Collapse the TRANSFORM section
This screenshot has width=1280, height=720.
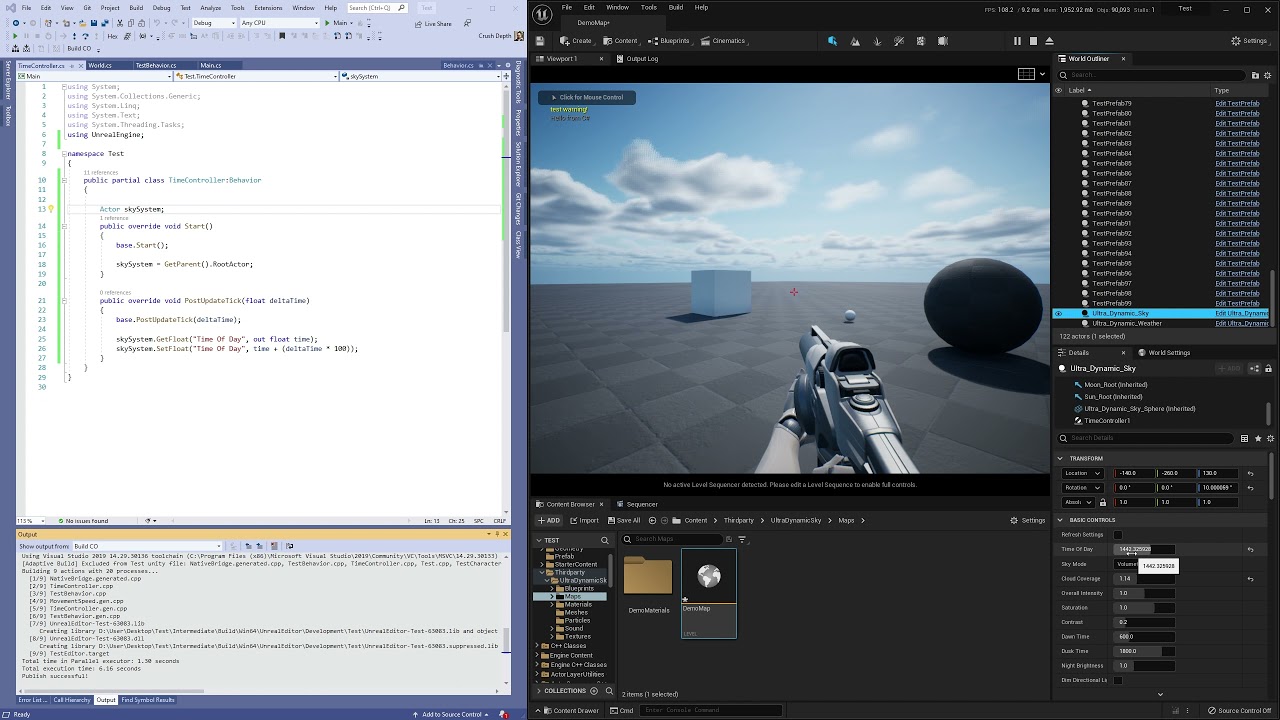pos(1060,458)
